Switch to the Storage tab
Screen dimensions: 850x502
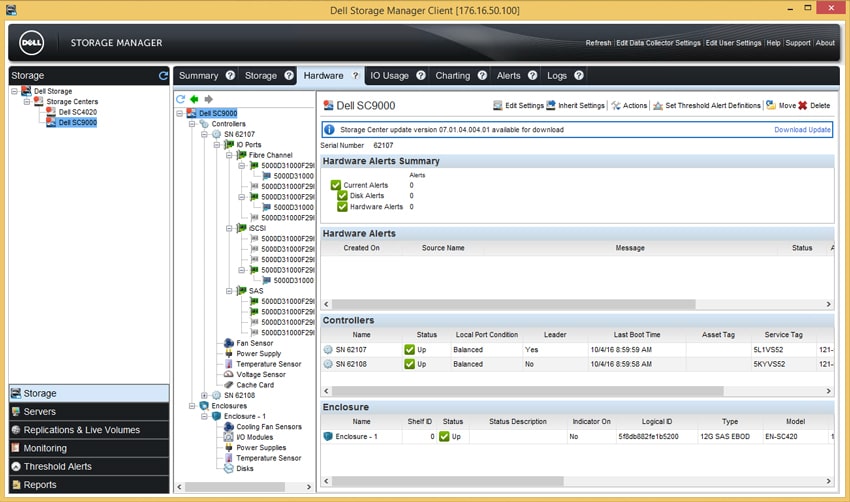click(x=261, y=76)
